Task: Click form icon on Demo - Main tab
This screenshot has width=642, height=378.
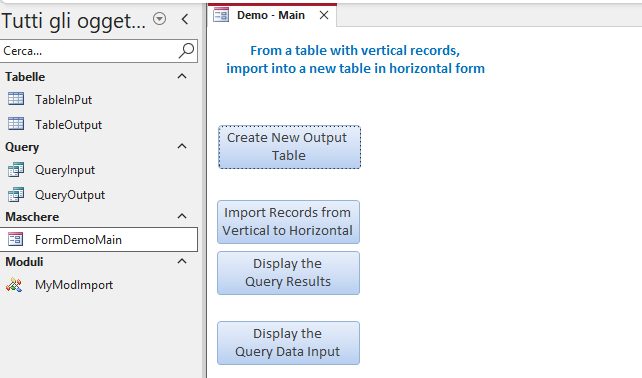Action: pos(221,15)
